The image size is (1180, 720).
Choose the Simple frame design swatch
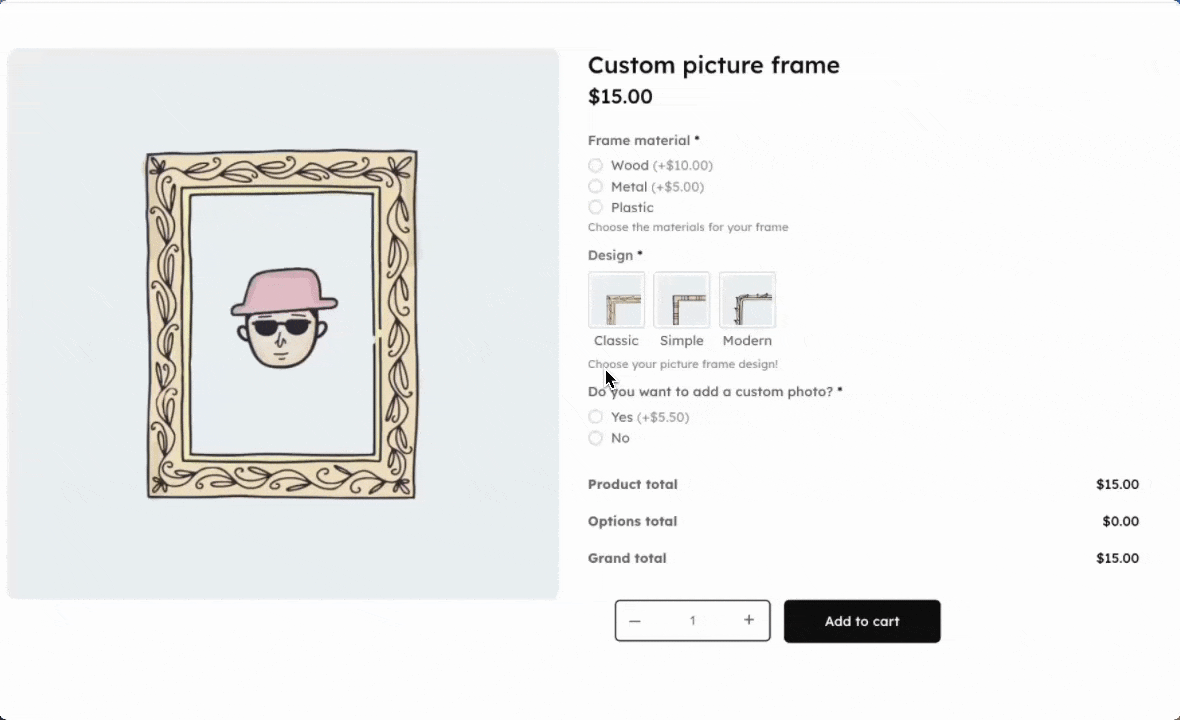(682, 300)
